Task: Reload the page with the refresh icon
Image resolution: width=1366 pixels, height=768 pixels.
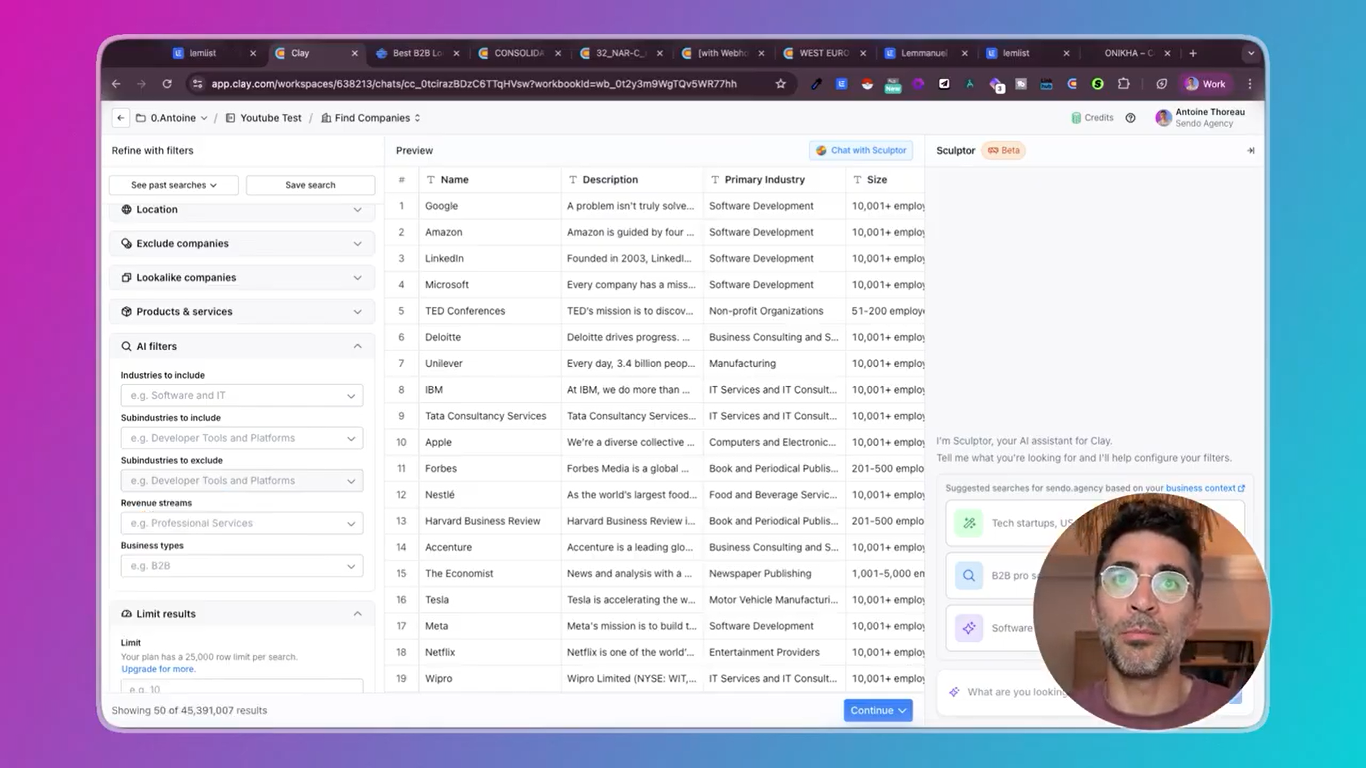Action: coord(167,84)
